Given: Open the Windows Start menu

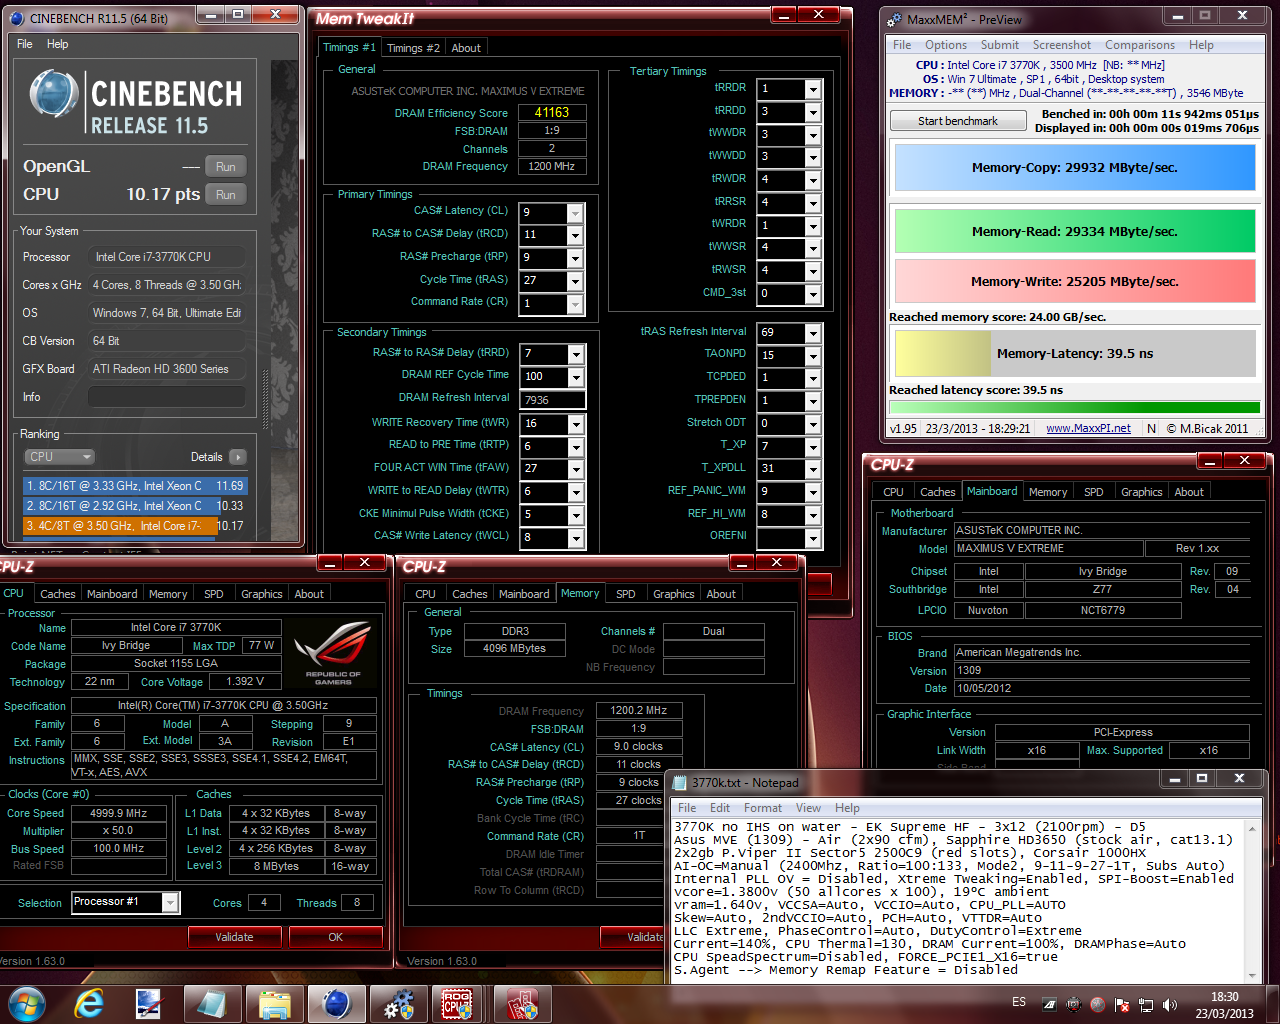Looking at the screenshot, I should click(x=25, y=1003).
